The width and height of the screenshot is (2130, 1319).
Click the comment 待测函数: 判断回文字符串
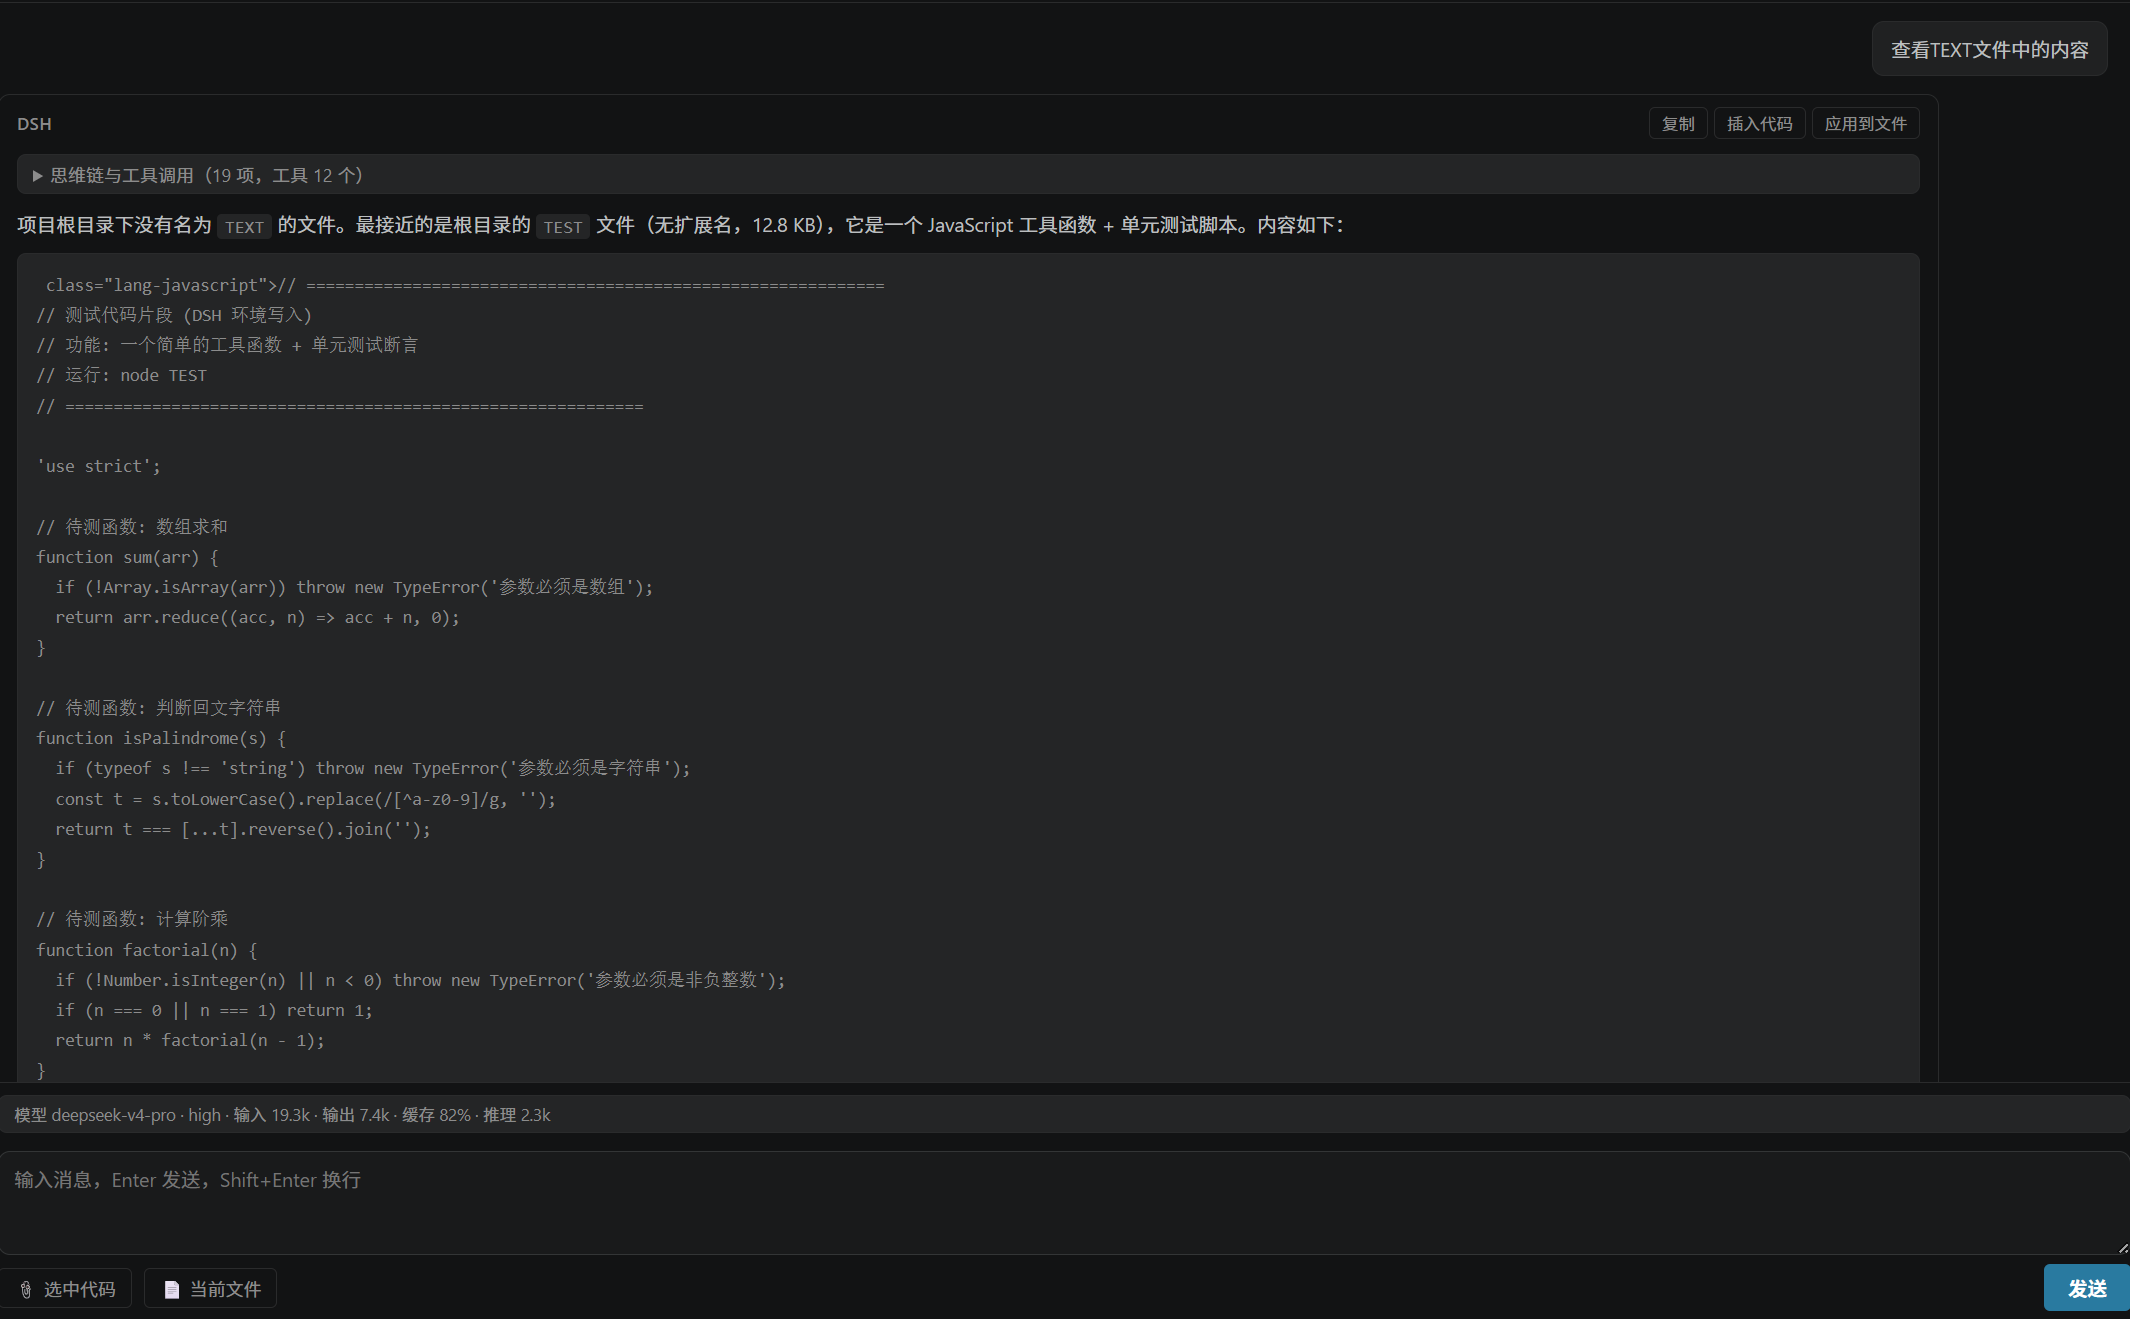159,707
